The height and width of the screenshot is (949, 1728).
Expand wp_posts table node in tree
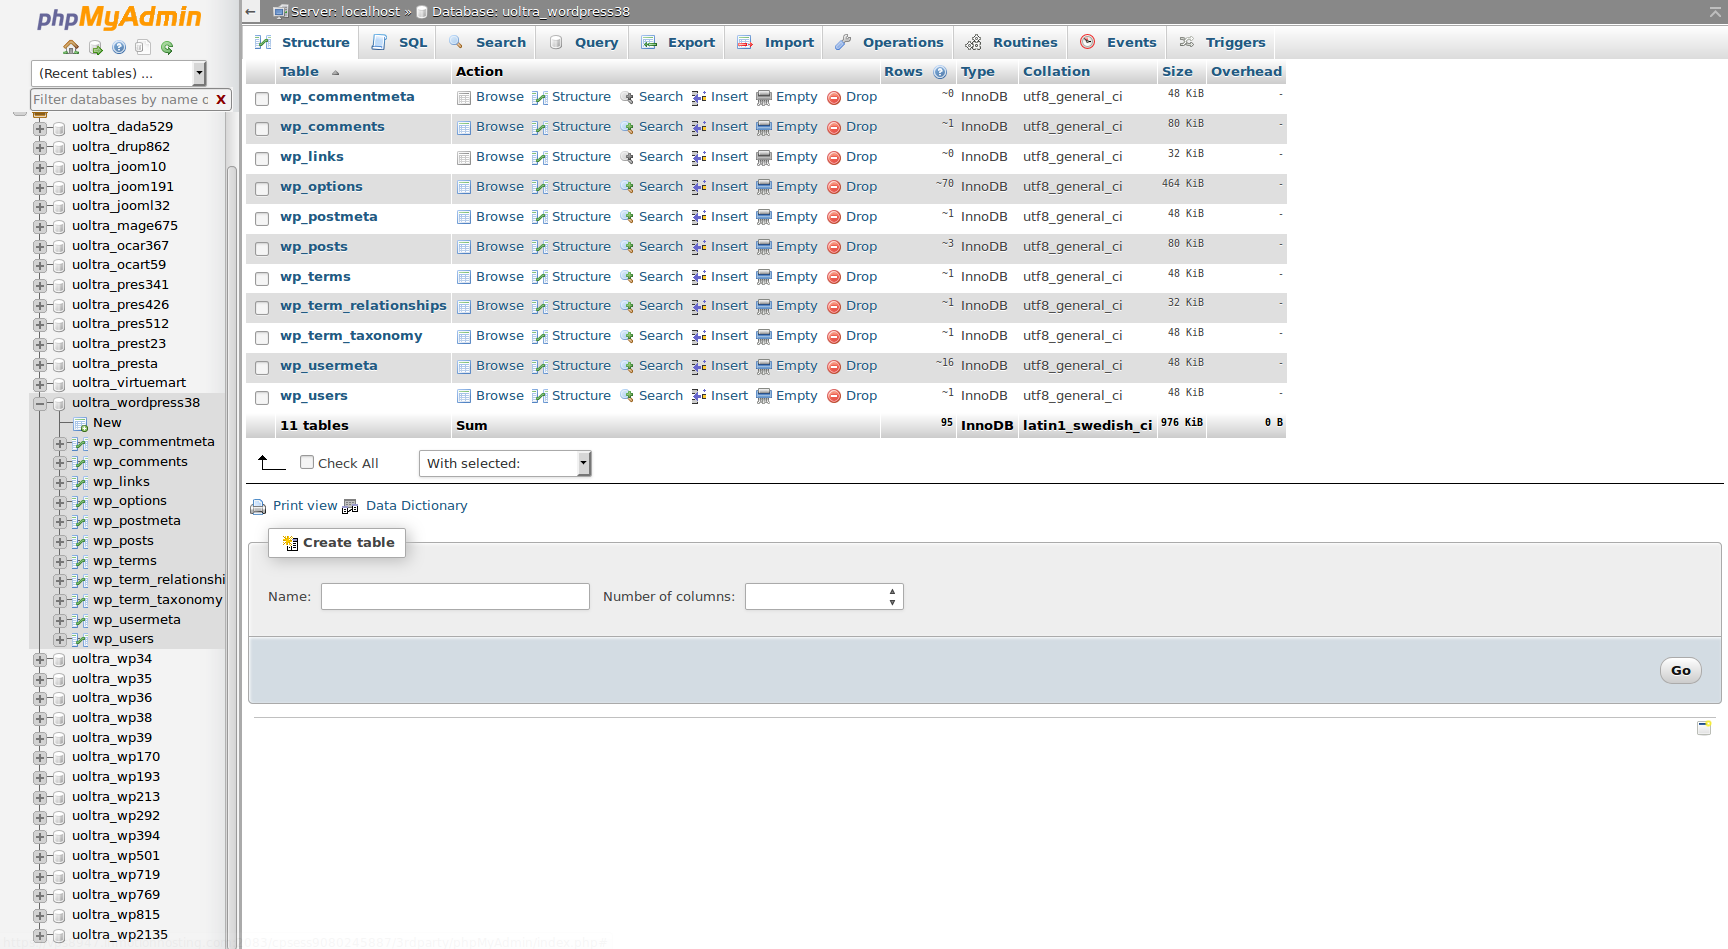(x=60, y=541)
